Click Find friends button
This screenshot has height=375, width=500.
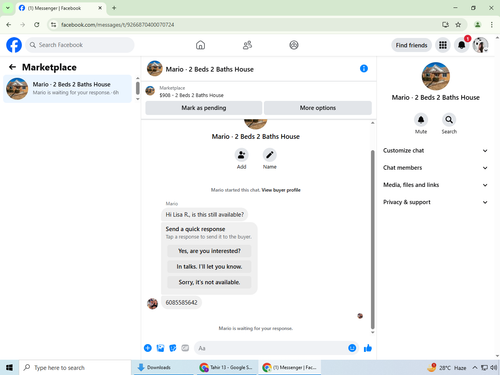click(411, 45)
